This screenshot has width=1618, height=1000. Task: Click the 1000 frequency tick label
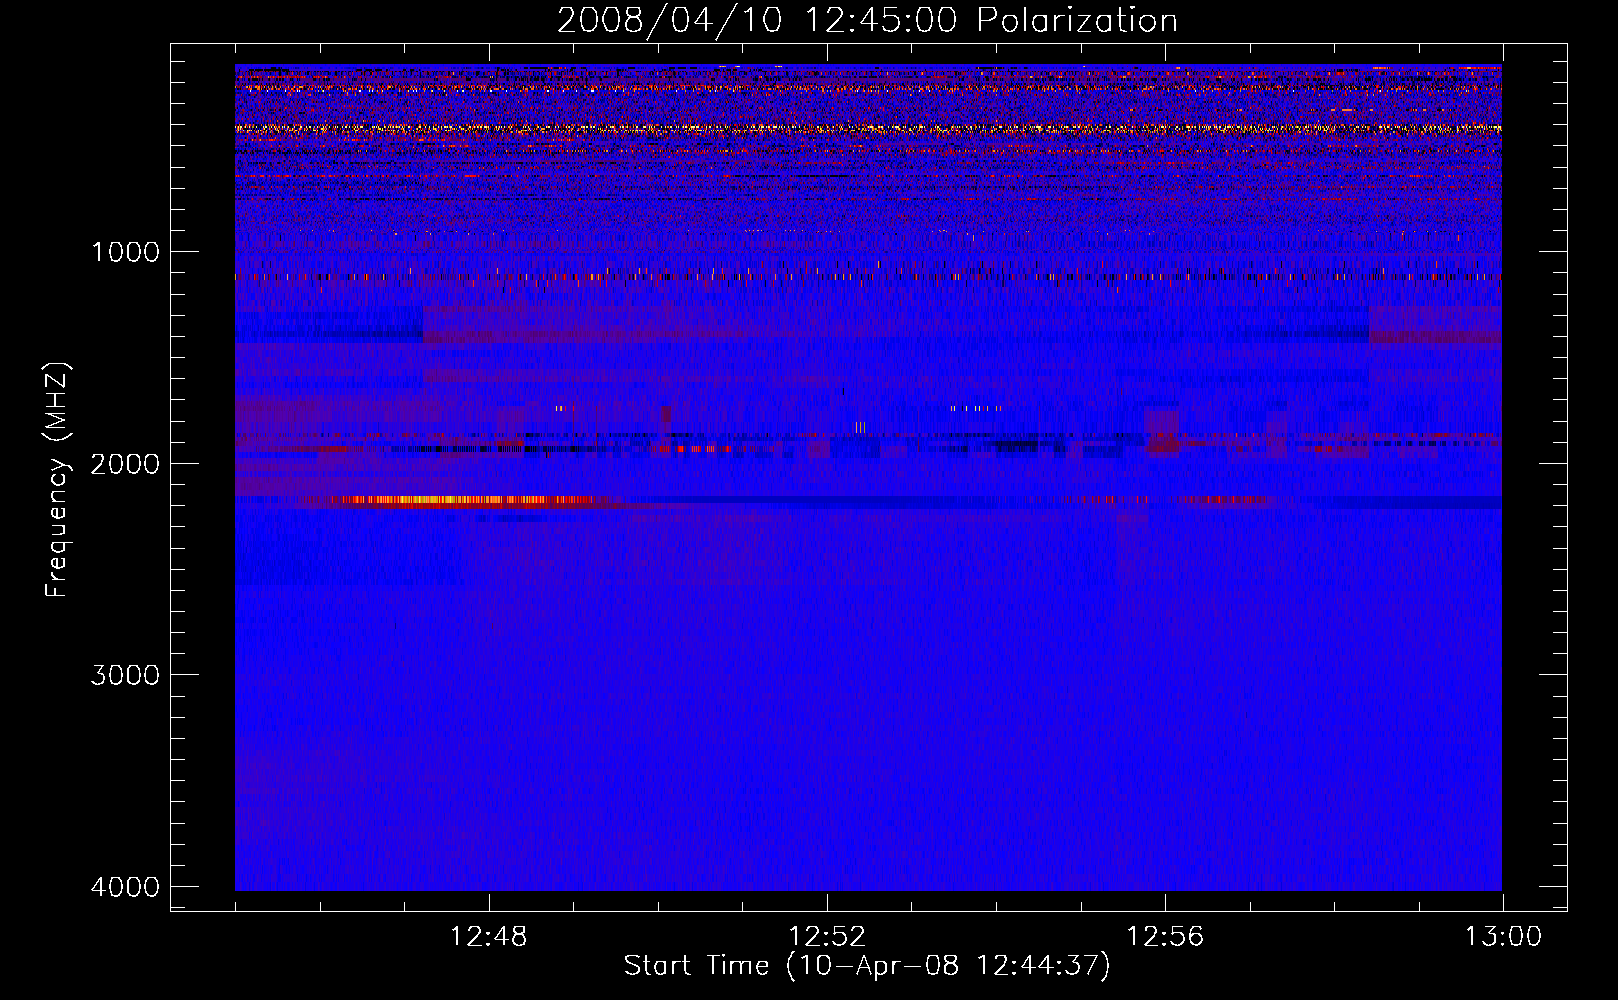126,252
